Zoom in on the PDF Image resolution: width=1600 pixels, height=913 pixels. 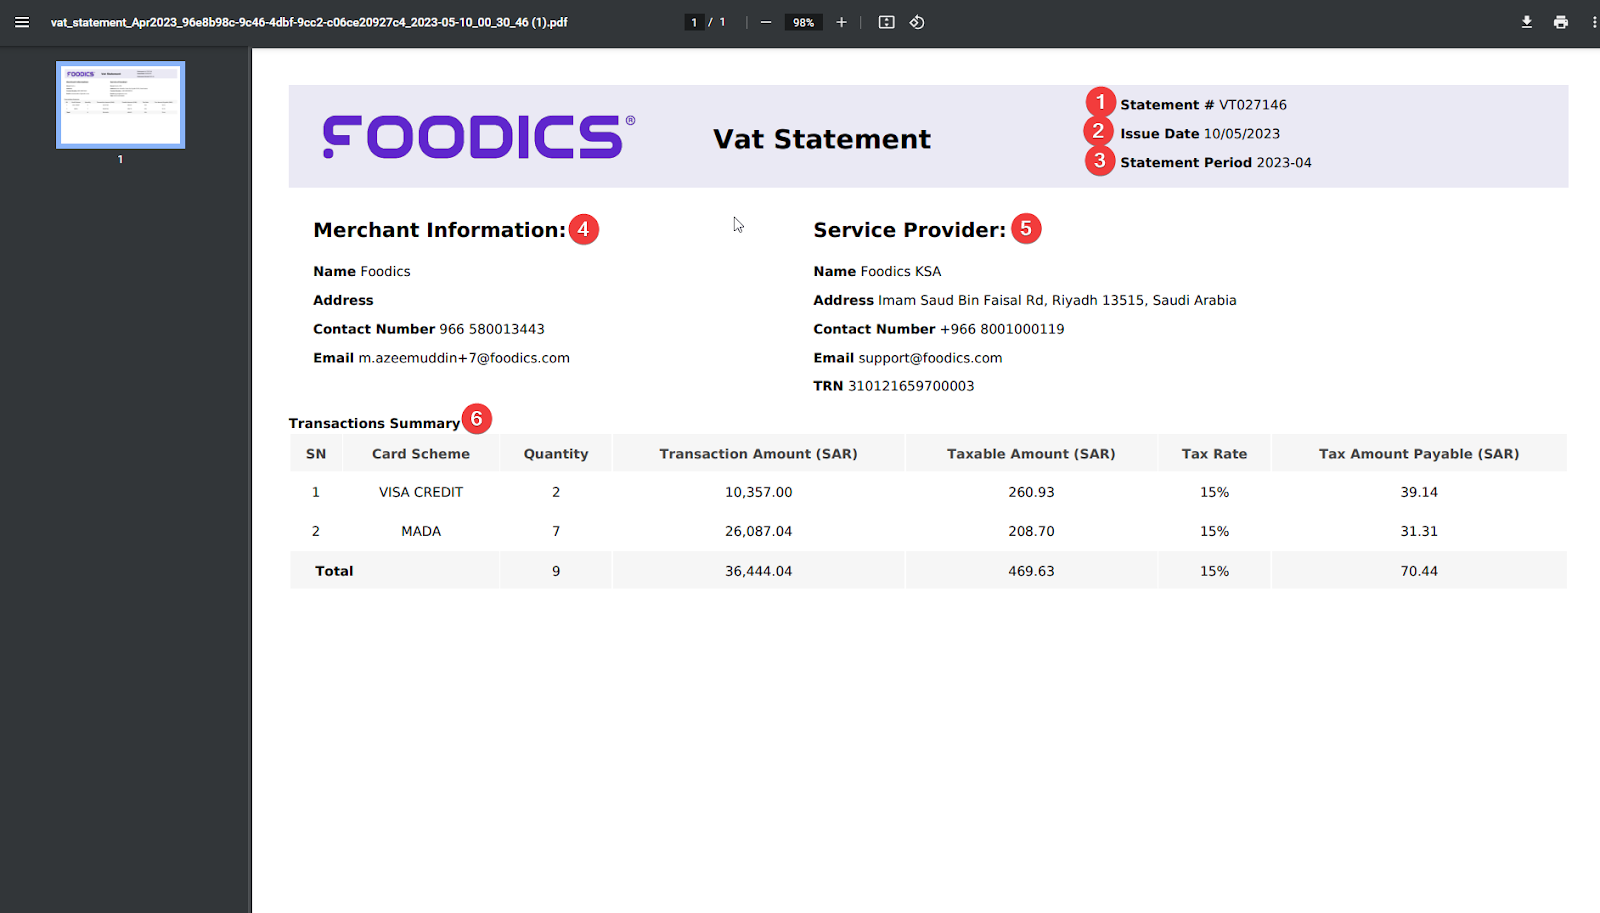pyautogui.click(x=842, y=21)
